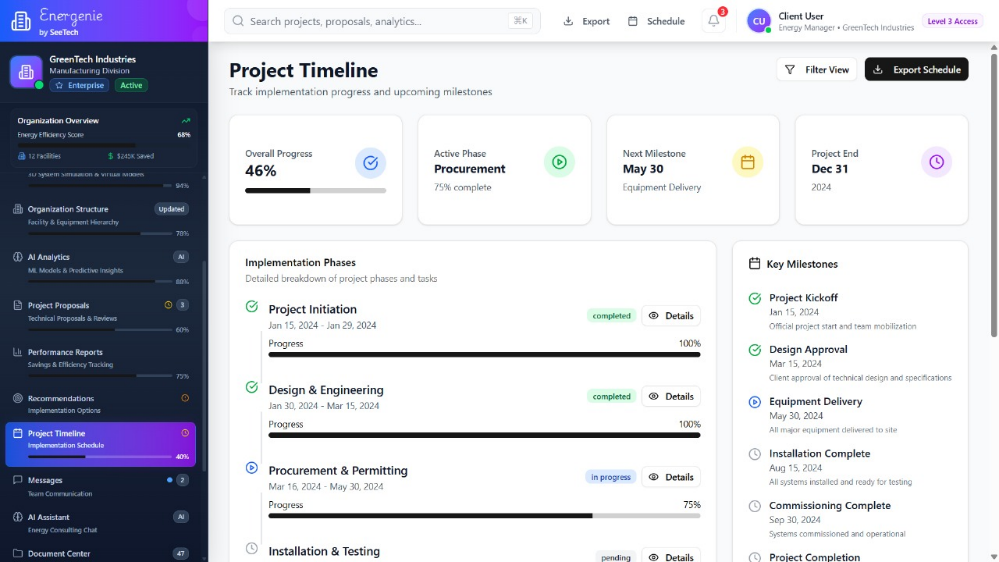View Details for Installation & Testing

(671, 556)
